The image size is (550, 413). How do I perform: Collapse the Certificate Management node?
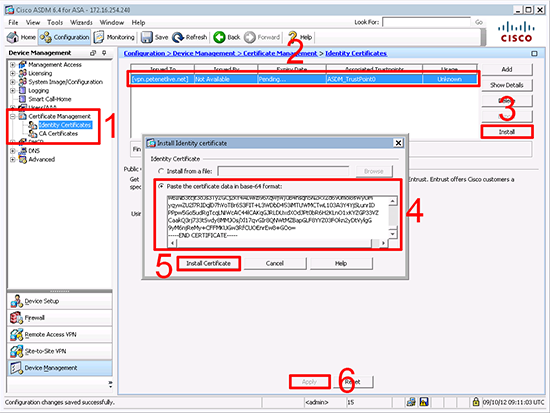13,116
